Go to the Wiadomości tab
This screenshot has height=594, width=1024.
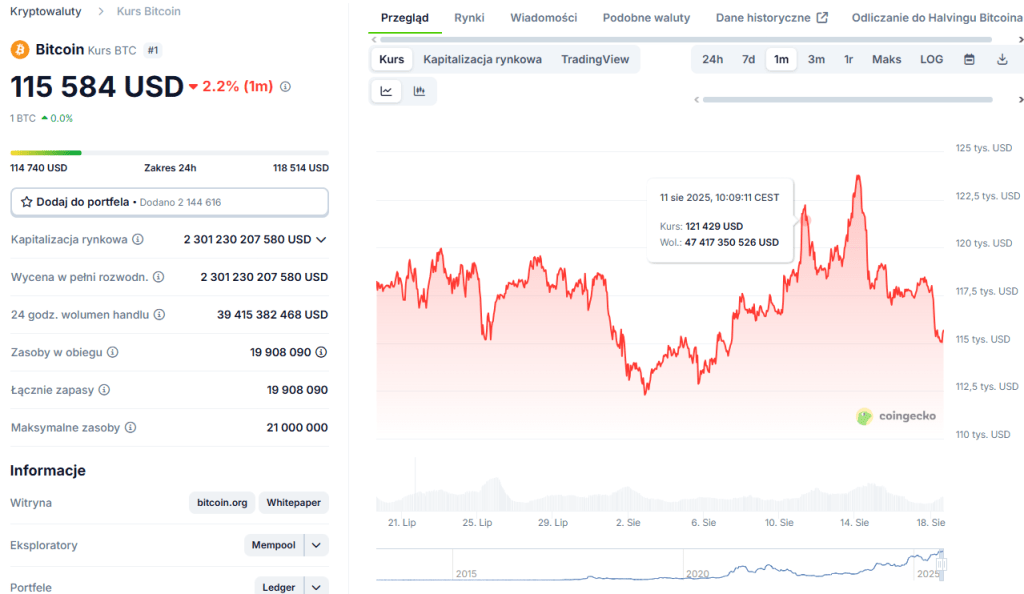[543, 18]
